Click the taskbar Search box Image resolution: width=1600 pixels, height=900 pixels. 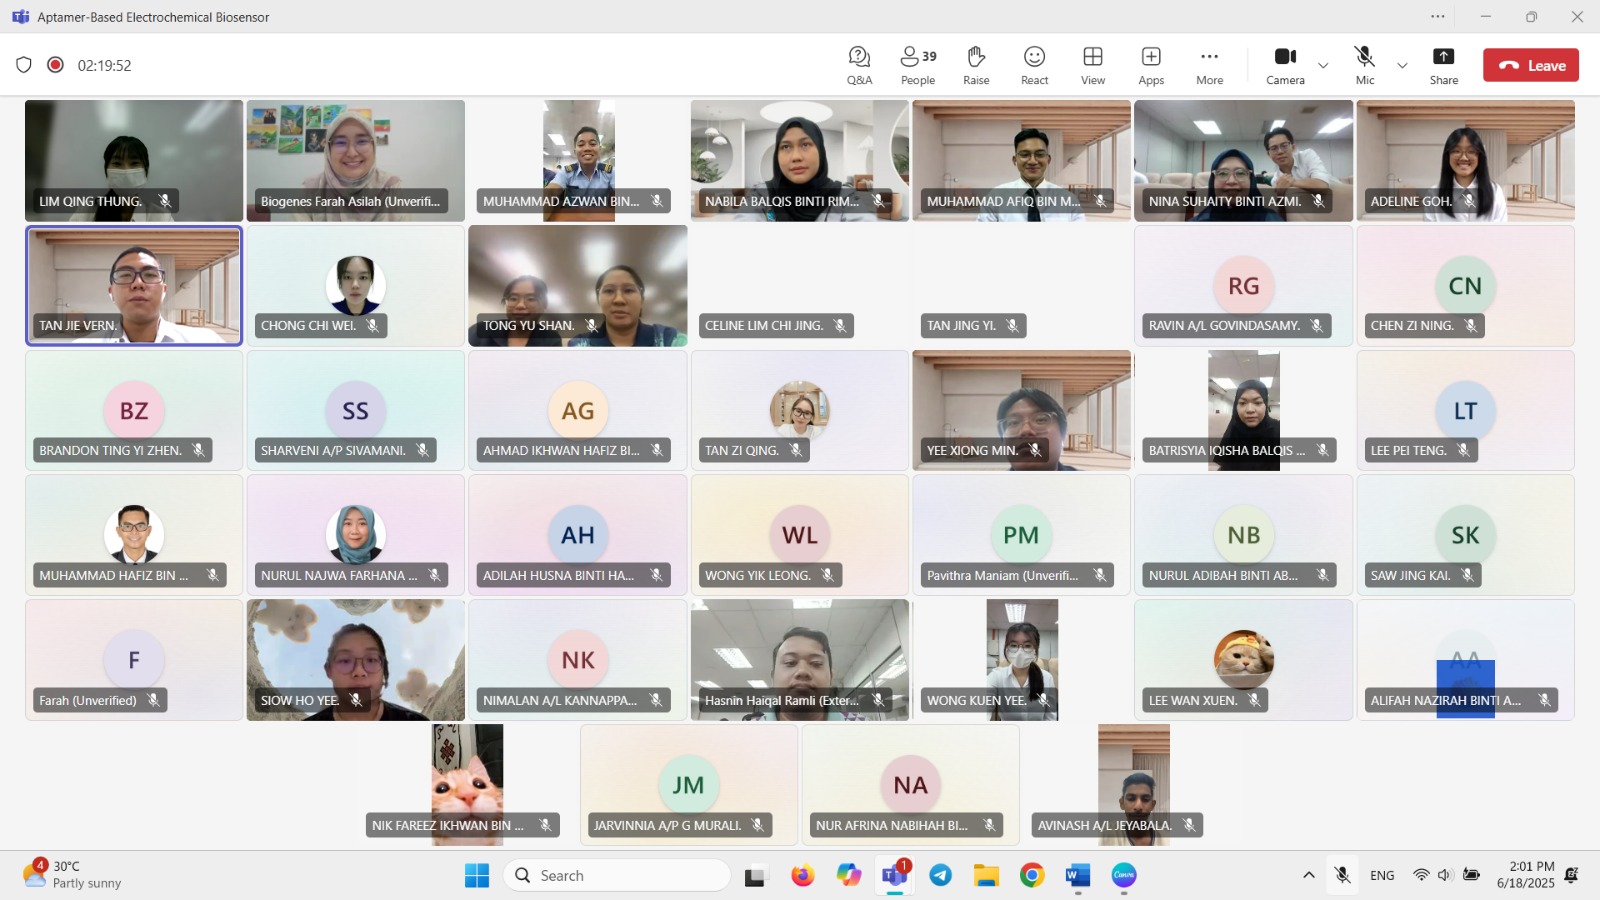(x=617, y=875)
